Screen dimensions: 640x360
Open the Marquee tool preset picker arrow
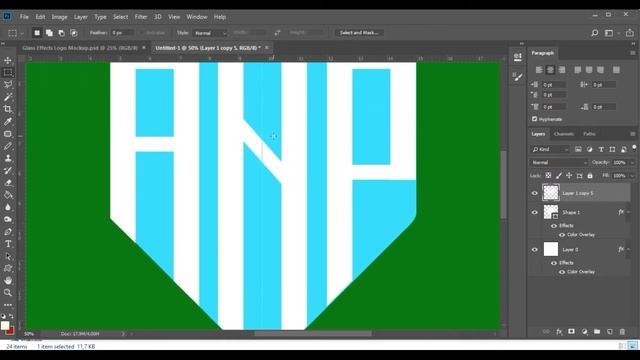tap(22, 33)
